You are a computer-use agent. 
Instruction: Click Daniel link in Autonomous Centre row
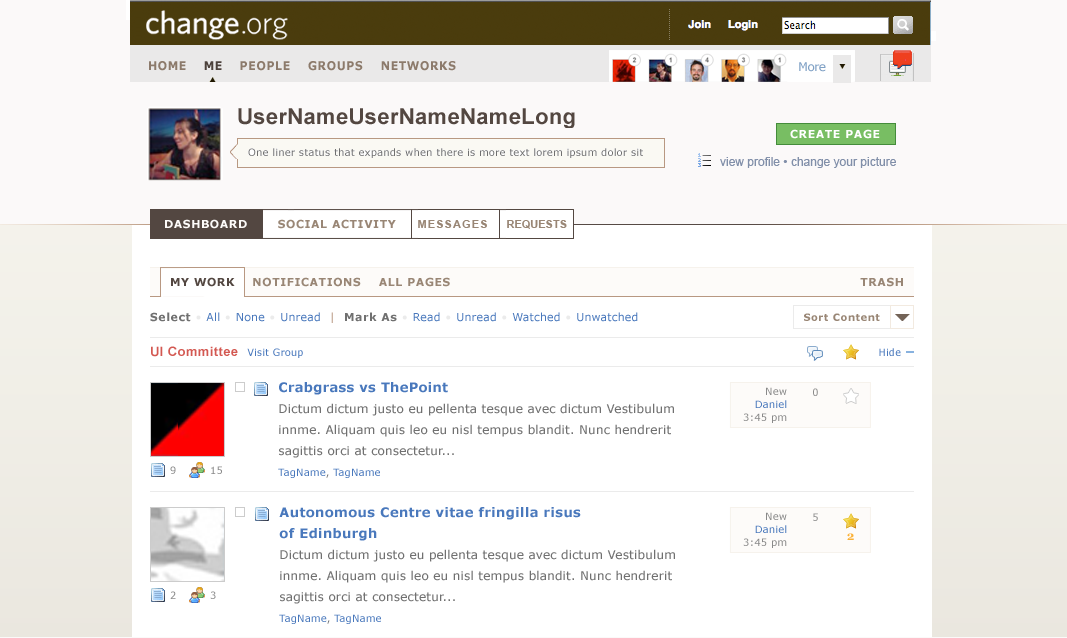click(770, 529)
